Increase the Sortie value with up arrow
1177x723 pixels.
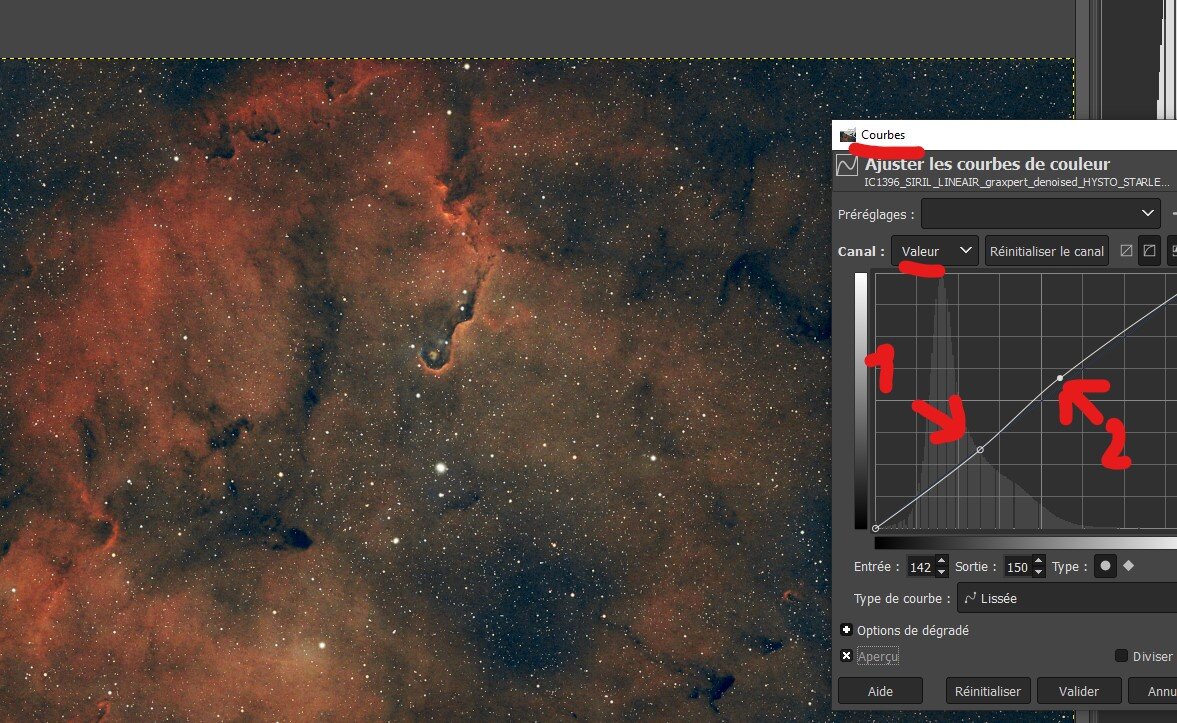[x=1038, y=561]
